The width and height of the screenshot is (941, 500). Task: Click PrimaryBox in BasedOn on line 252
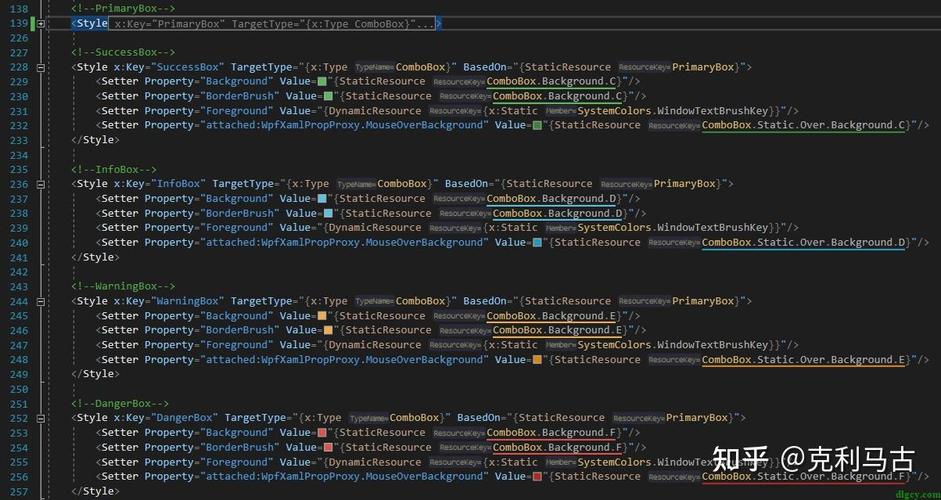point(697,418)
